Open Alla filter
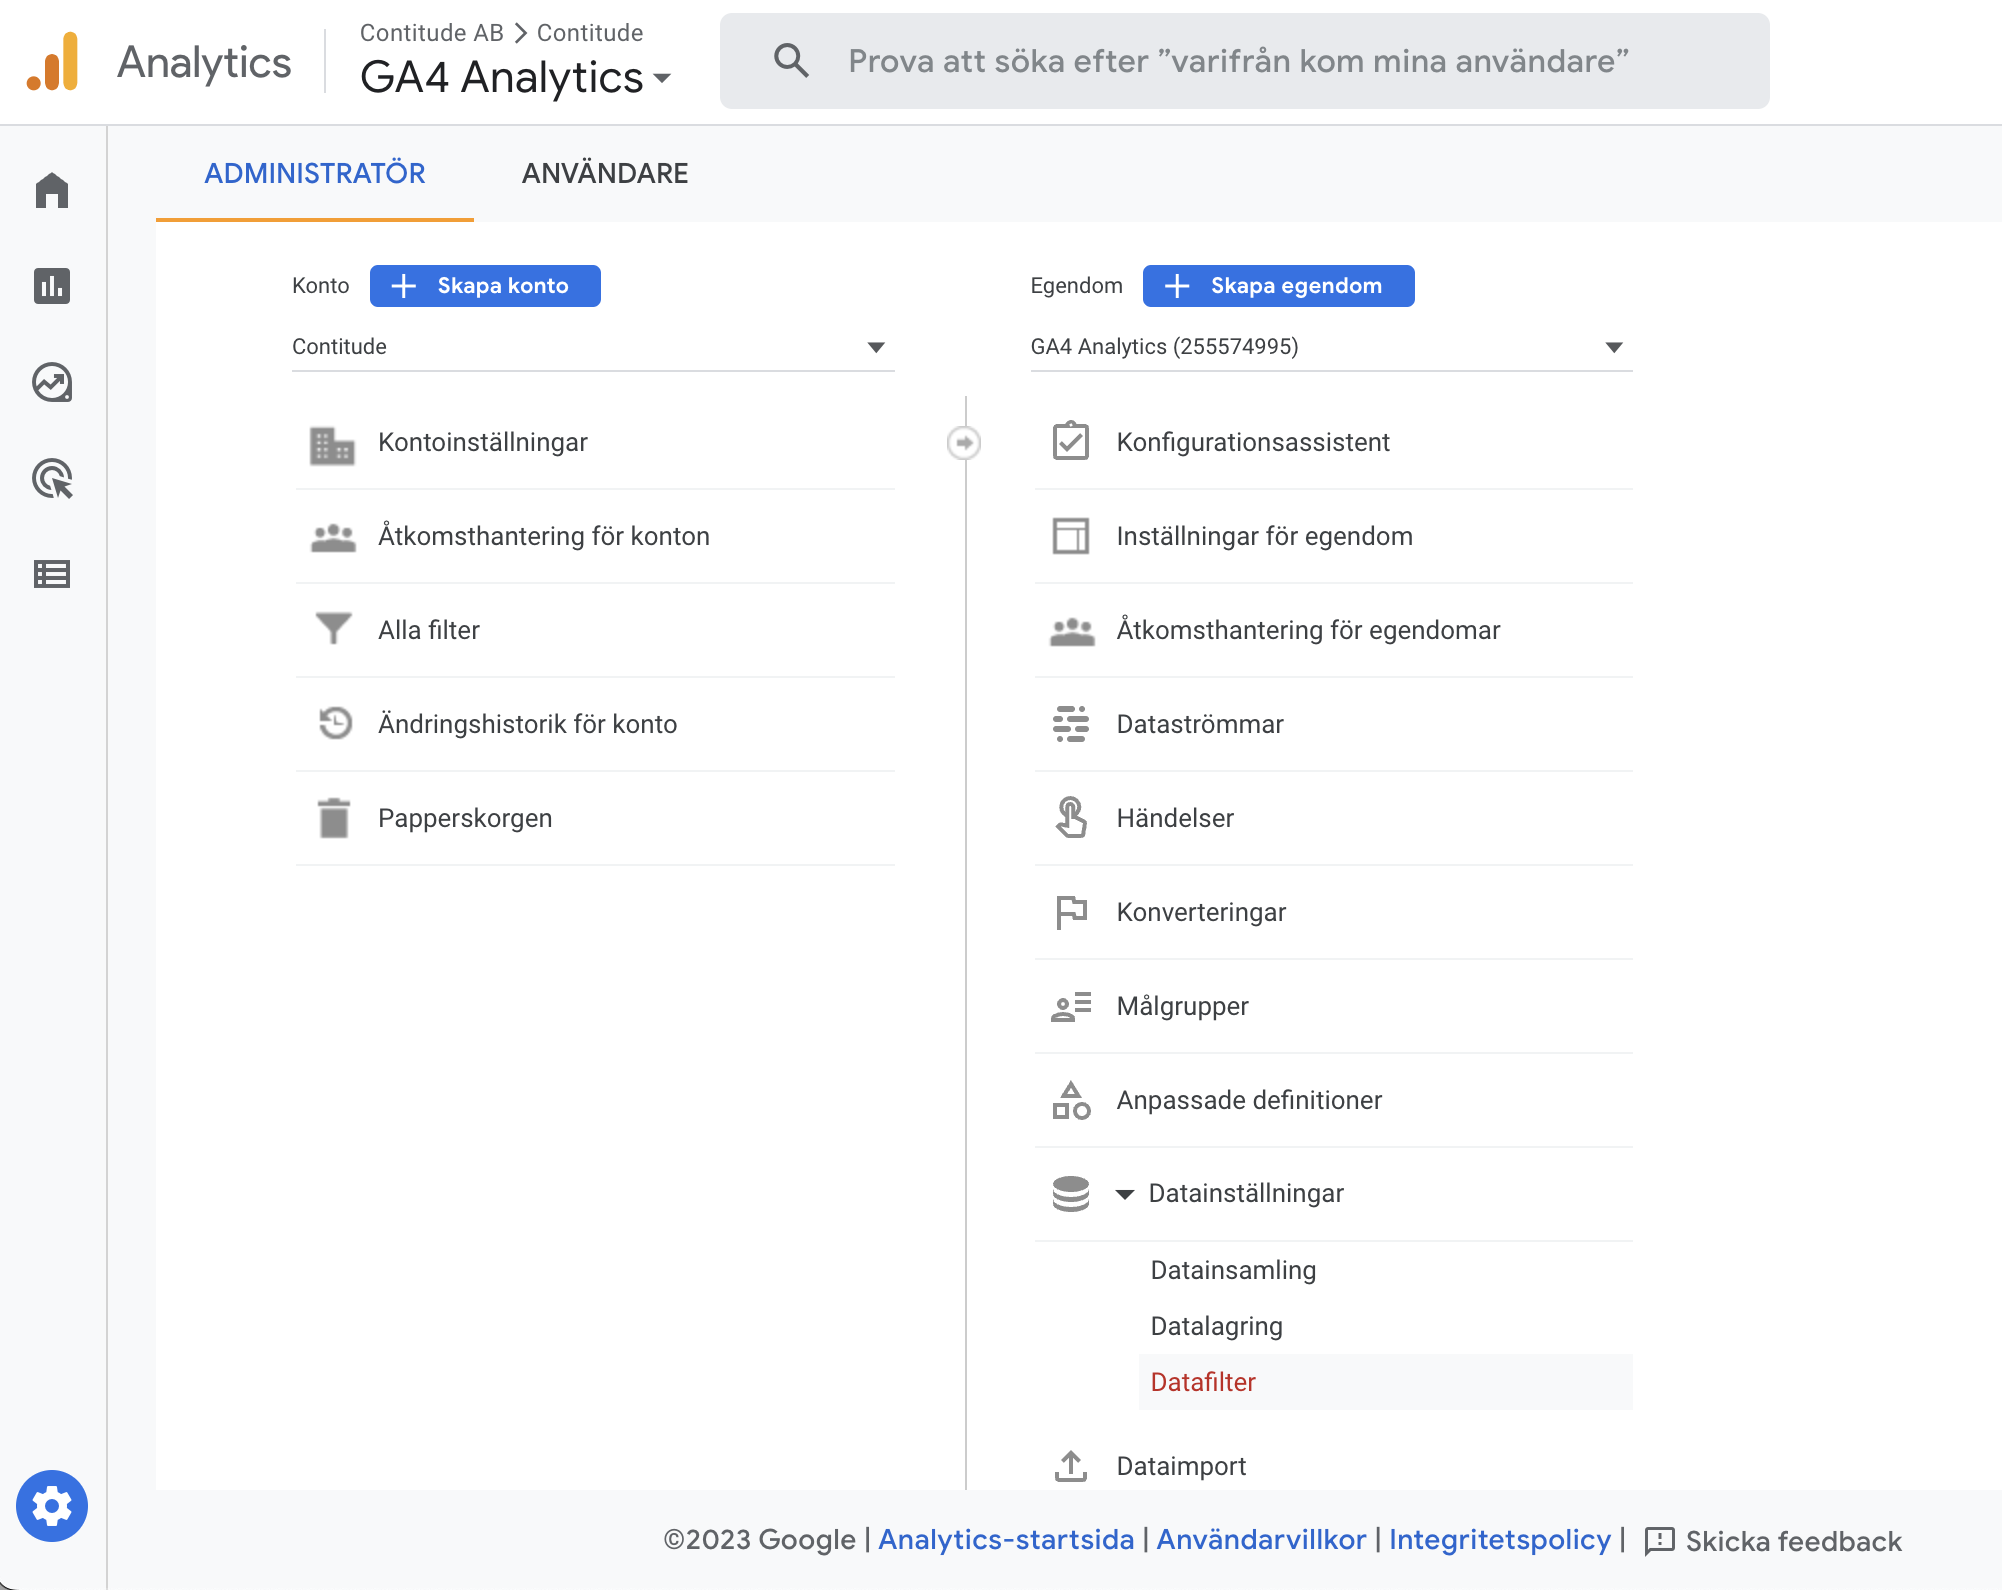 tap(595, 631)
